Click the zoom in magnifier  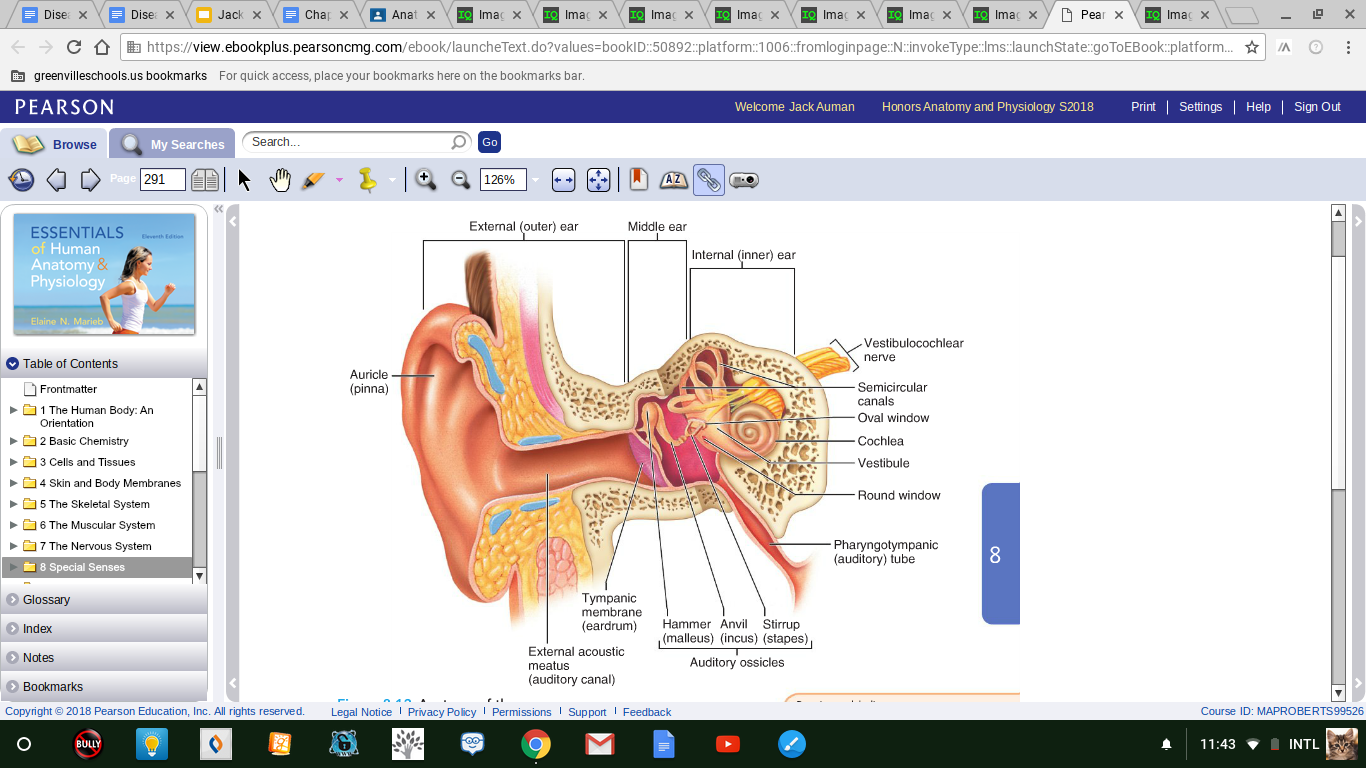pos(425,180)
